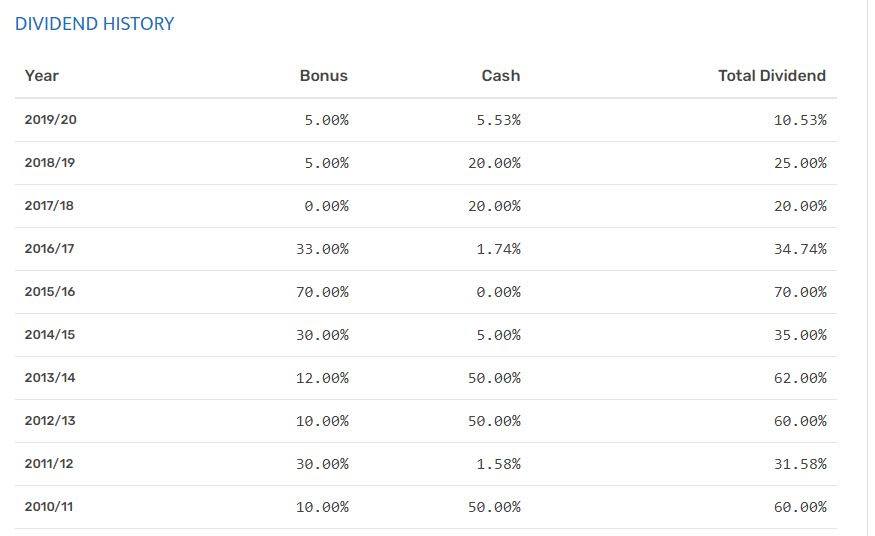Click the 2012/13 year cell
This screenshot has height=536, width=875.
50,421
